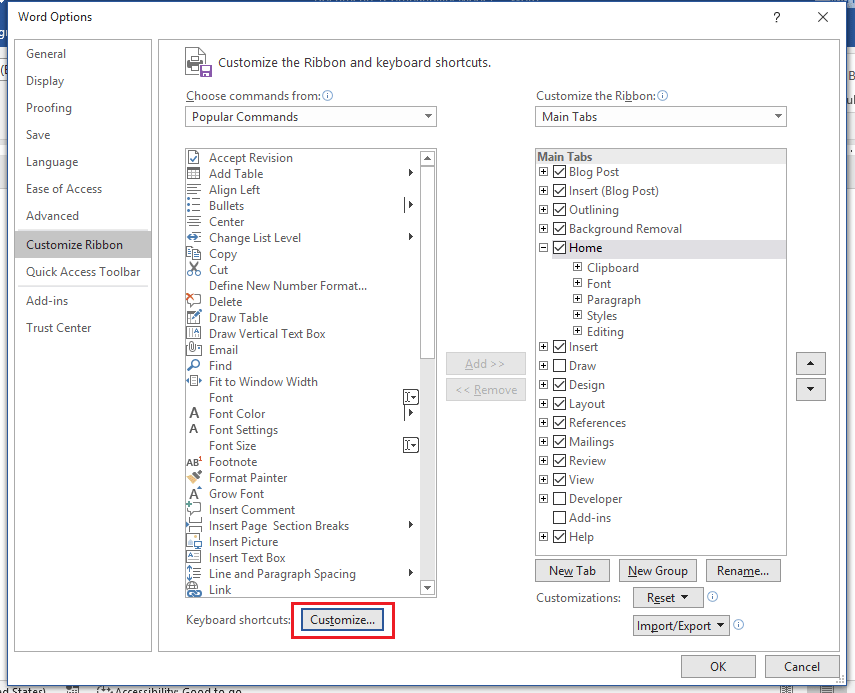The height and width of the screenshot is (693, 855).
Task: Collapse the Home tab tree node
Action: click(x=543, y=248)
